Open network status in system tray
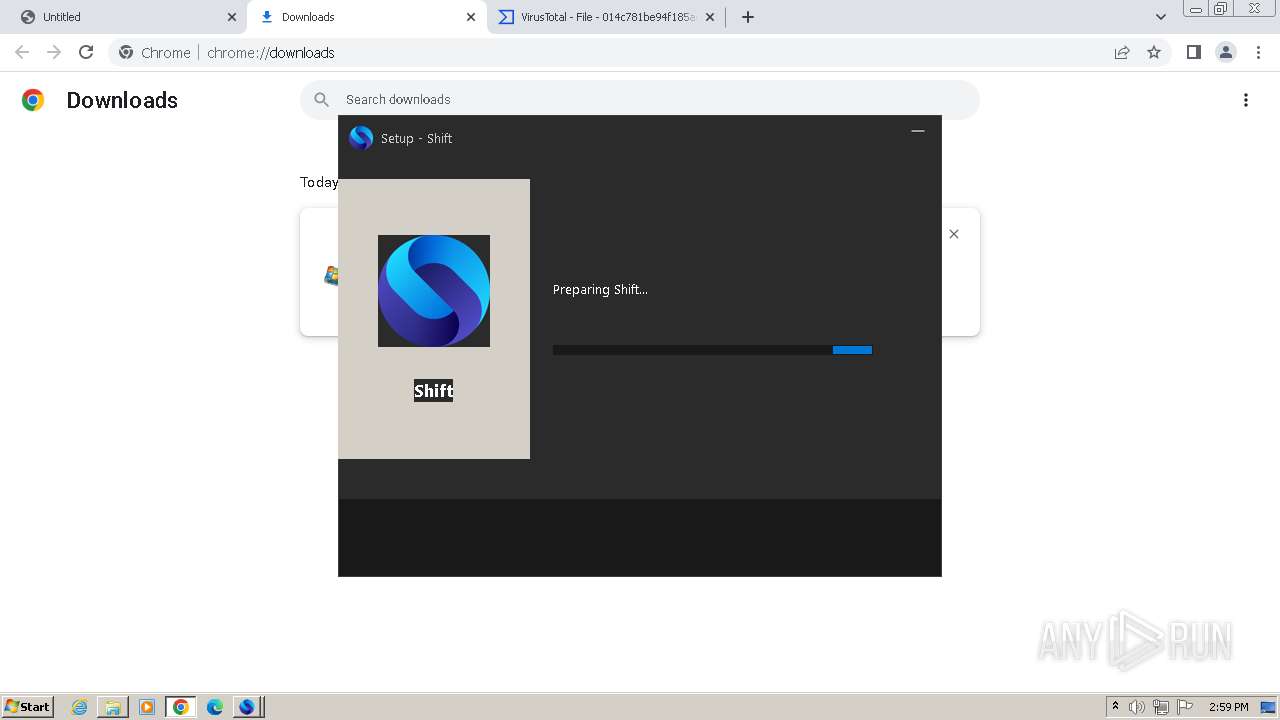Image resolution: width=1280 pixels, height=720 pixels. (1161, 707)
